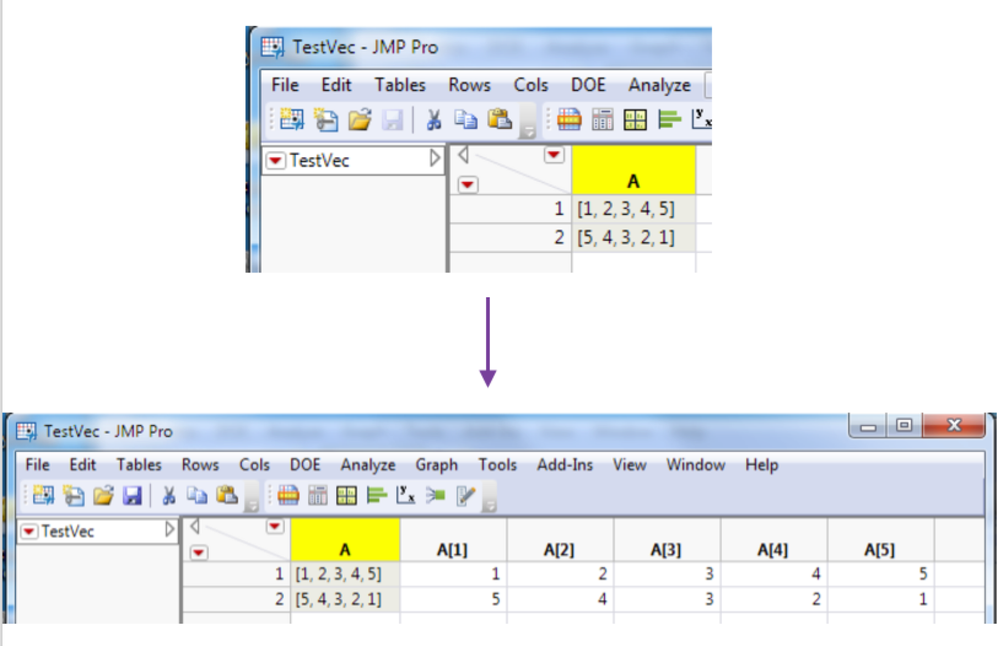The width and height of the screenshot is (998, 646).
Task: Click New Script icon in lower window
Action: (74, 495)
